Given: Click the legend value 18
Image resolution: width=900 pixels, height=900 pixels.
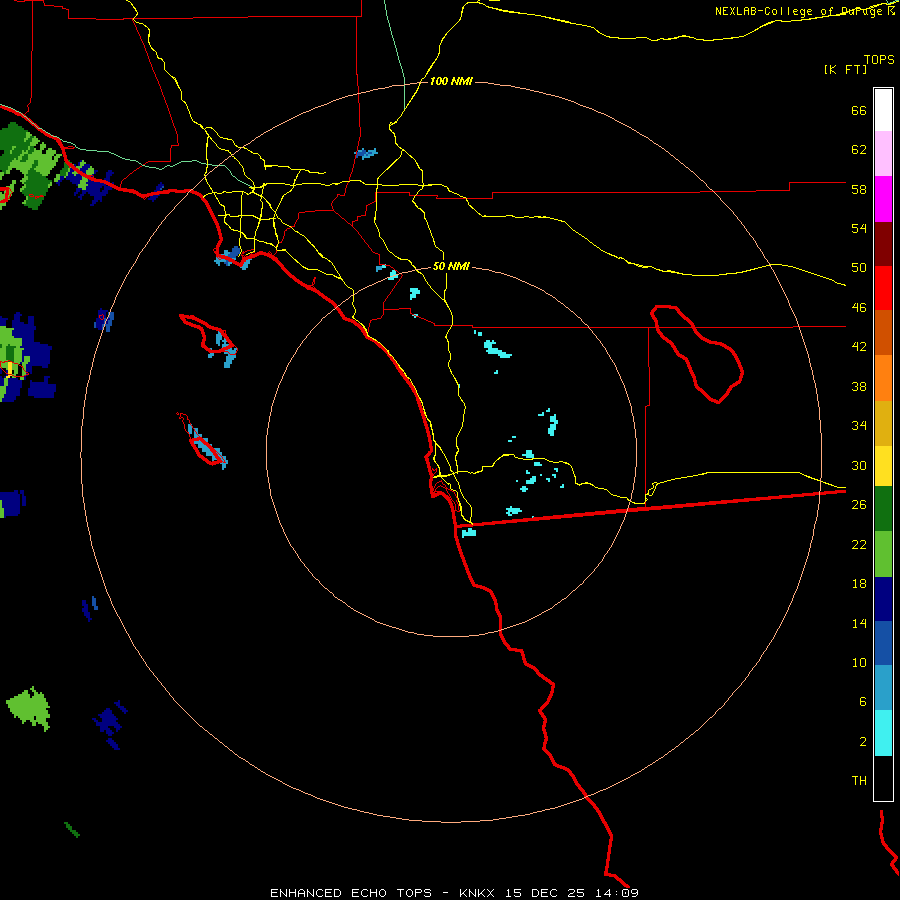Looking at the screenshot, I should 859,584.
